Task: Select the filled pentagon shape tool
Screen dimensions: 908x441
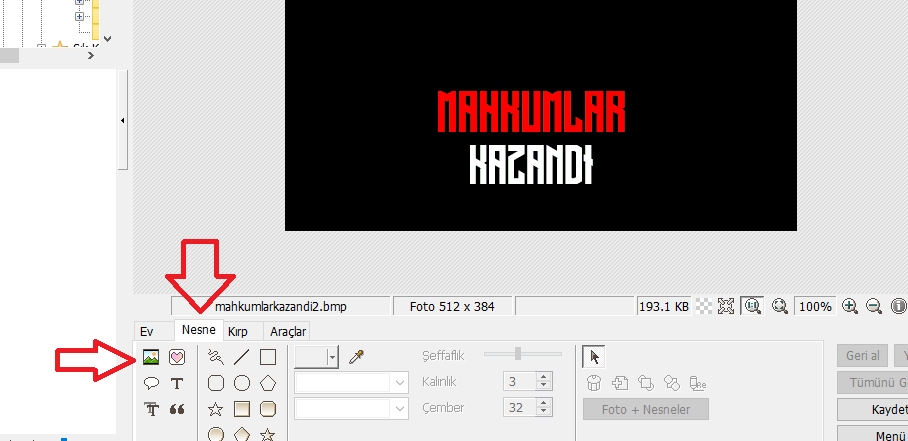Action: tap(241, 435)
